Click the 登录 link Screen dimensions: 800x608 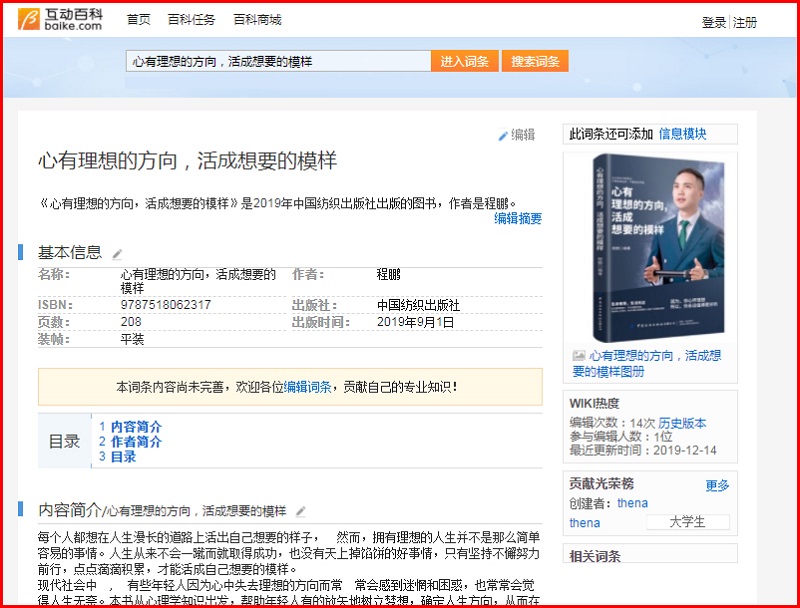tap(714, 23)
